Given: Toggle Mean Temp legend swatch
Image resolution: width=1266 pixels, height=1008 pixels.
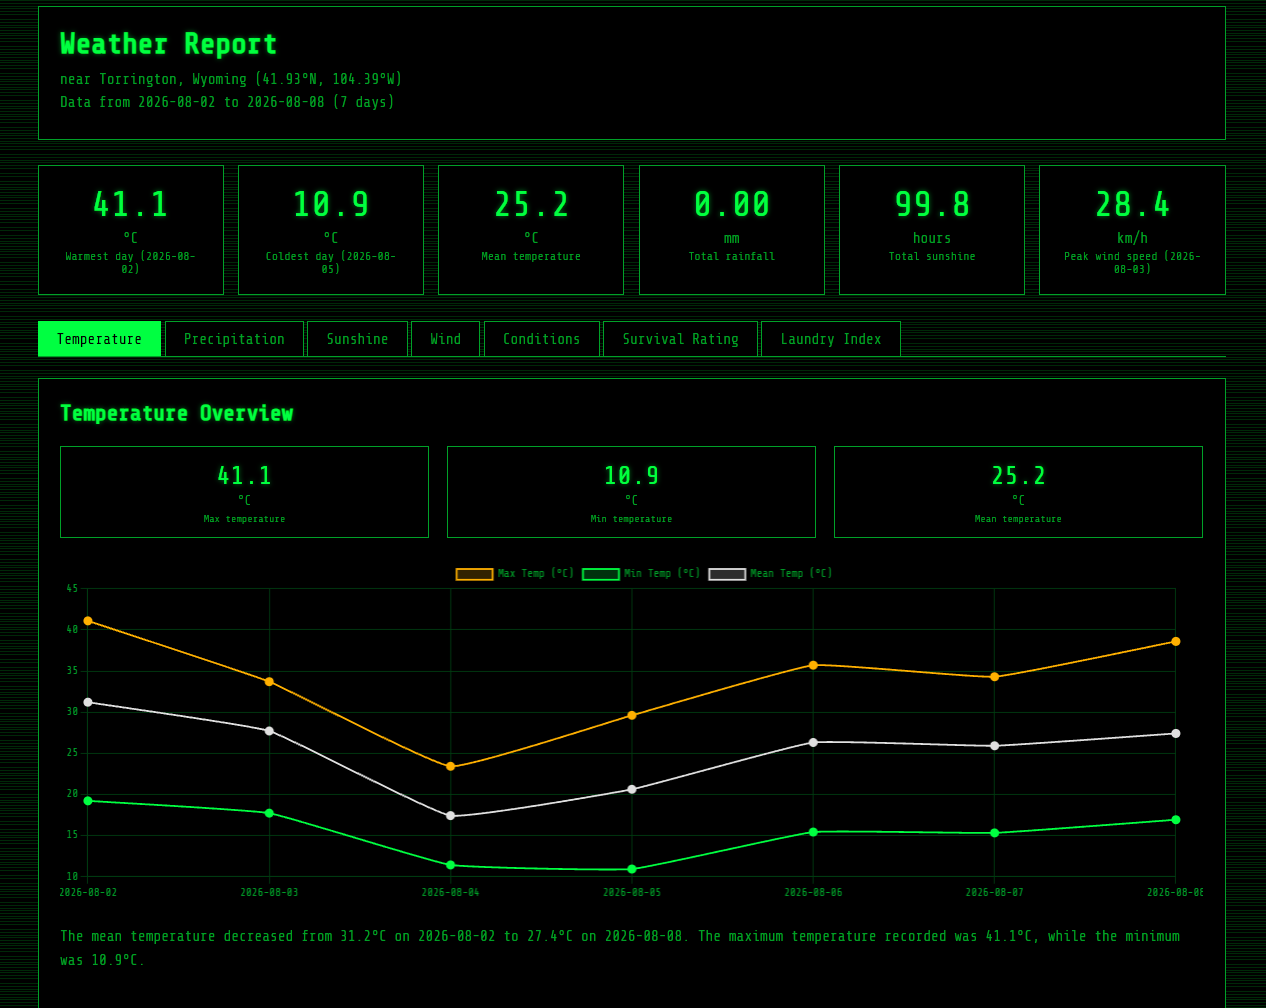Looking at the screenshot, I should click(727, 574).
